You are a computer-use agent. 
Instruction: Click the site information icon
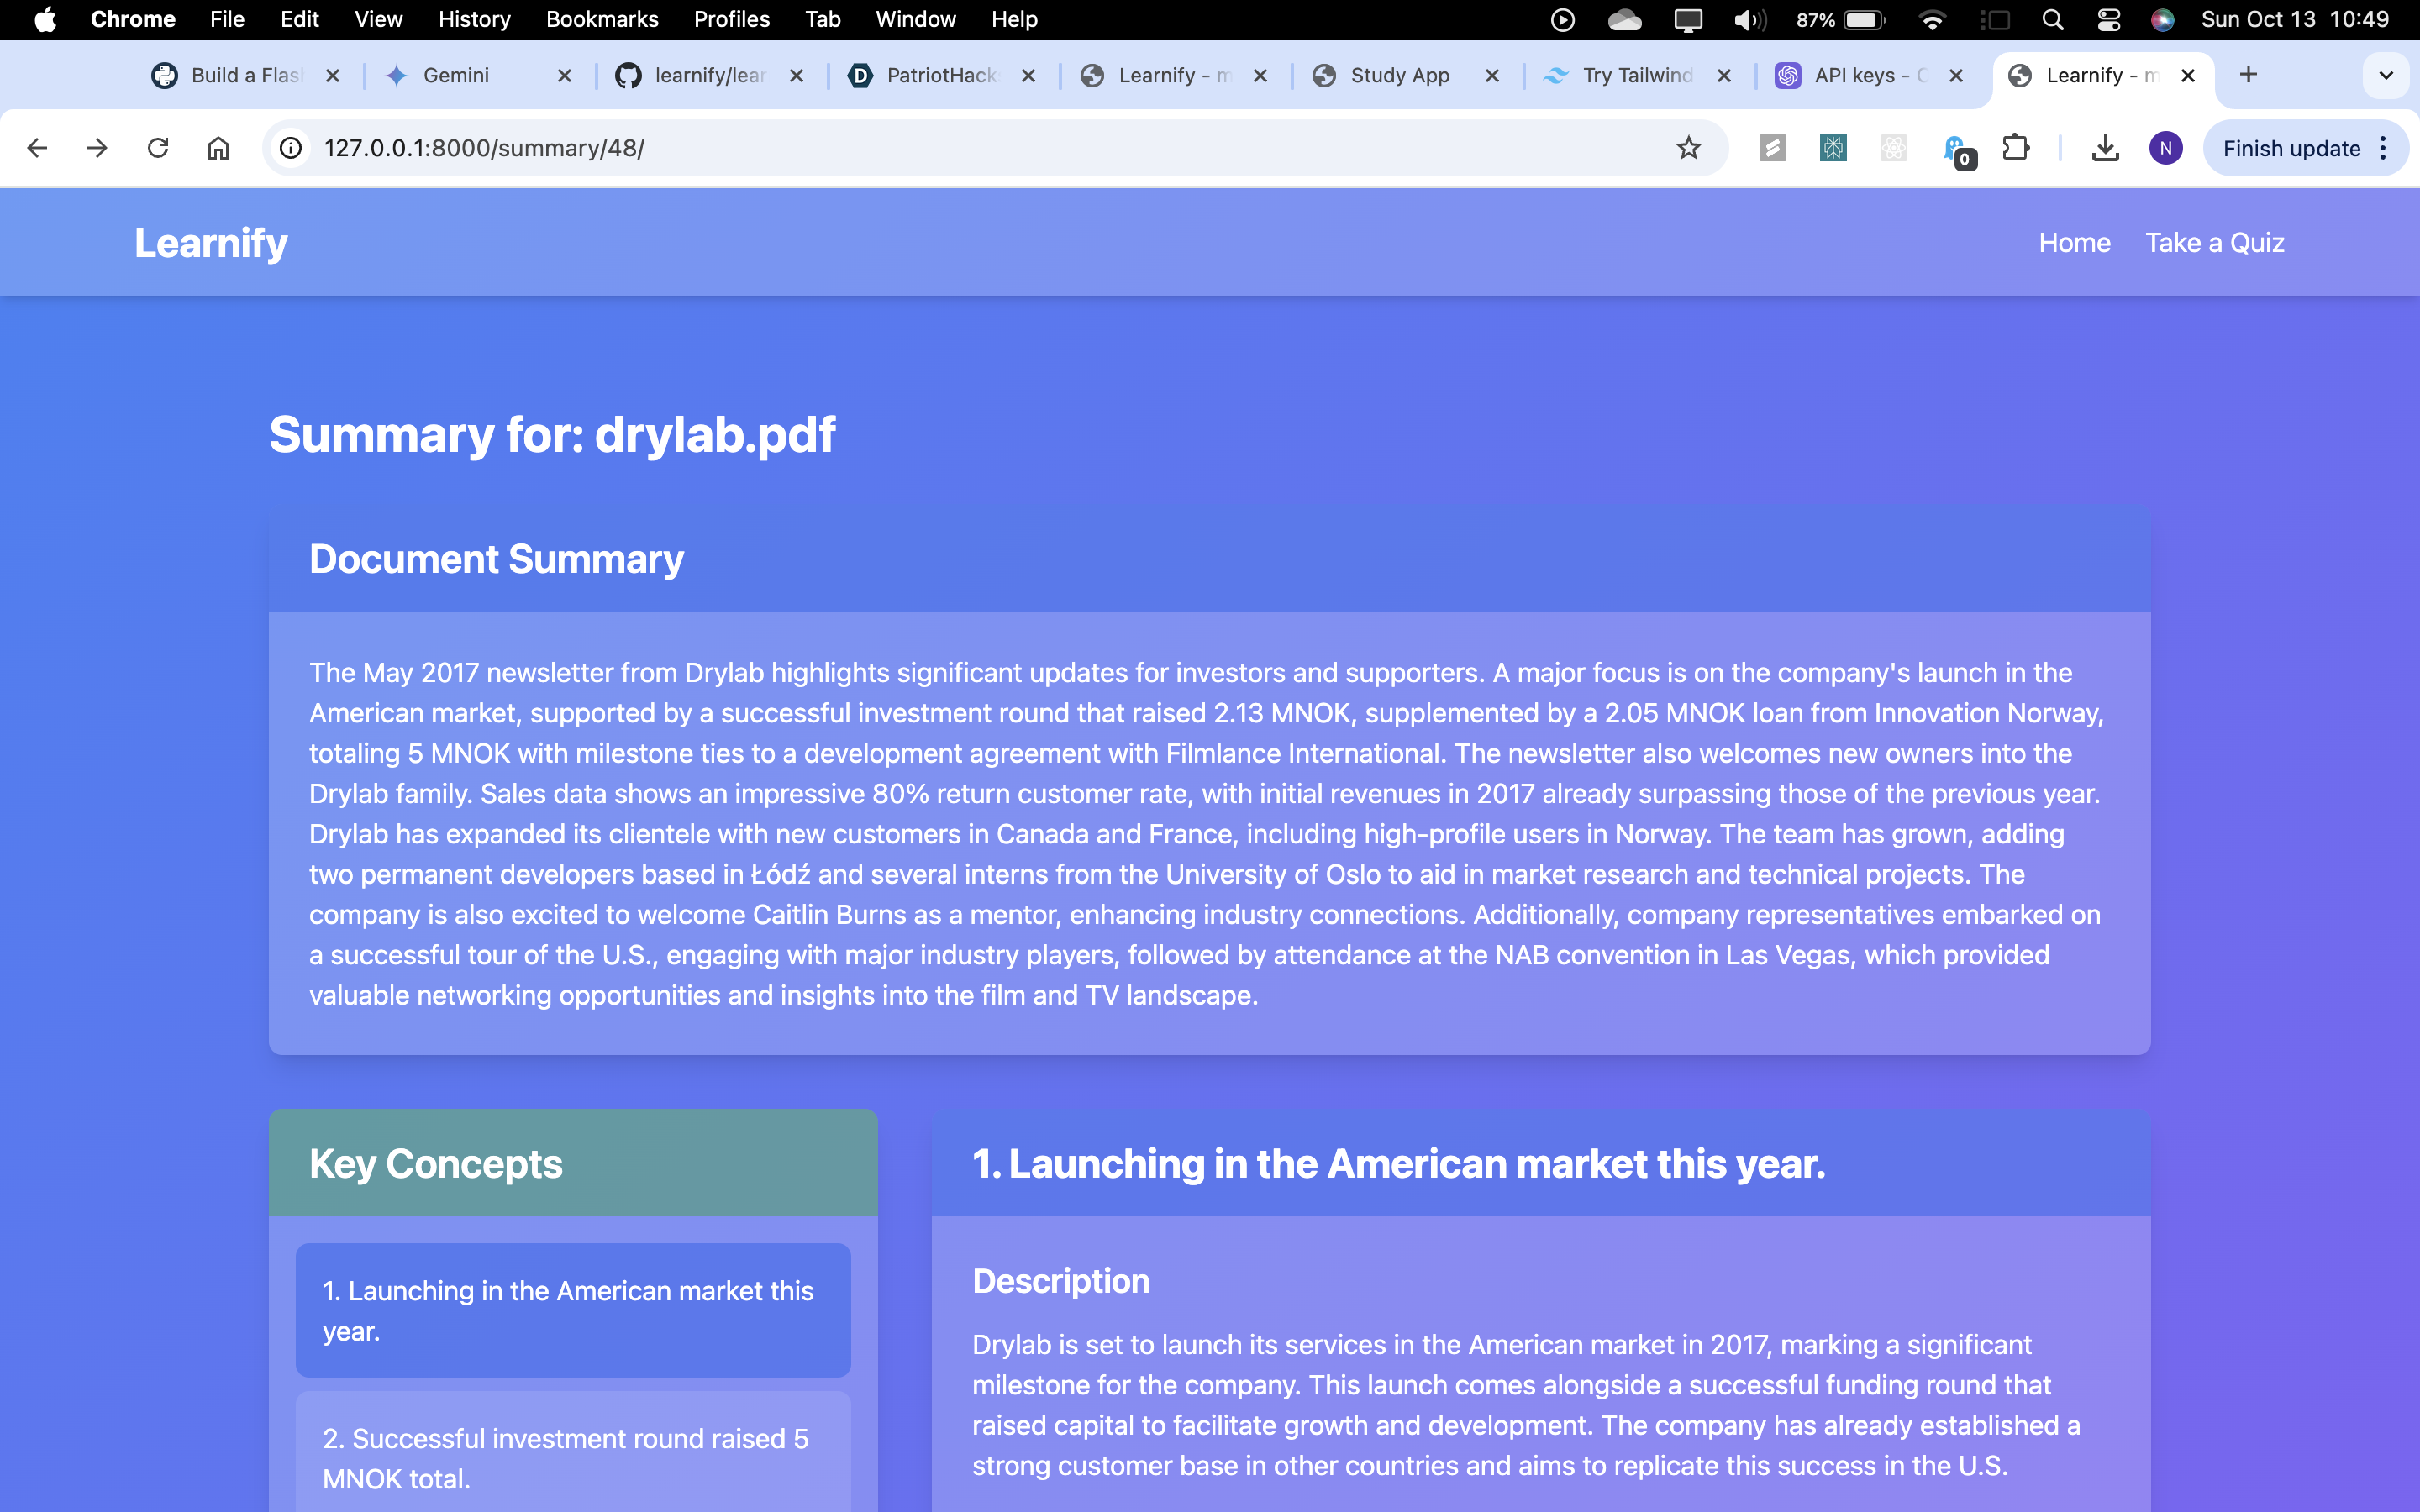(291, 148)
